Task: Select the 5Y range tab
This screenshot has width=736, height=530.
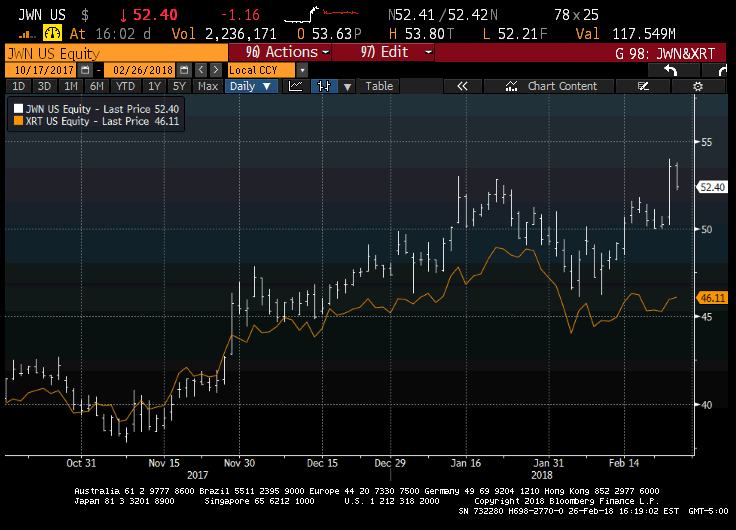Action: pos(179,86)
